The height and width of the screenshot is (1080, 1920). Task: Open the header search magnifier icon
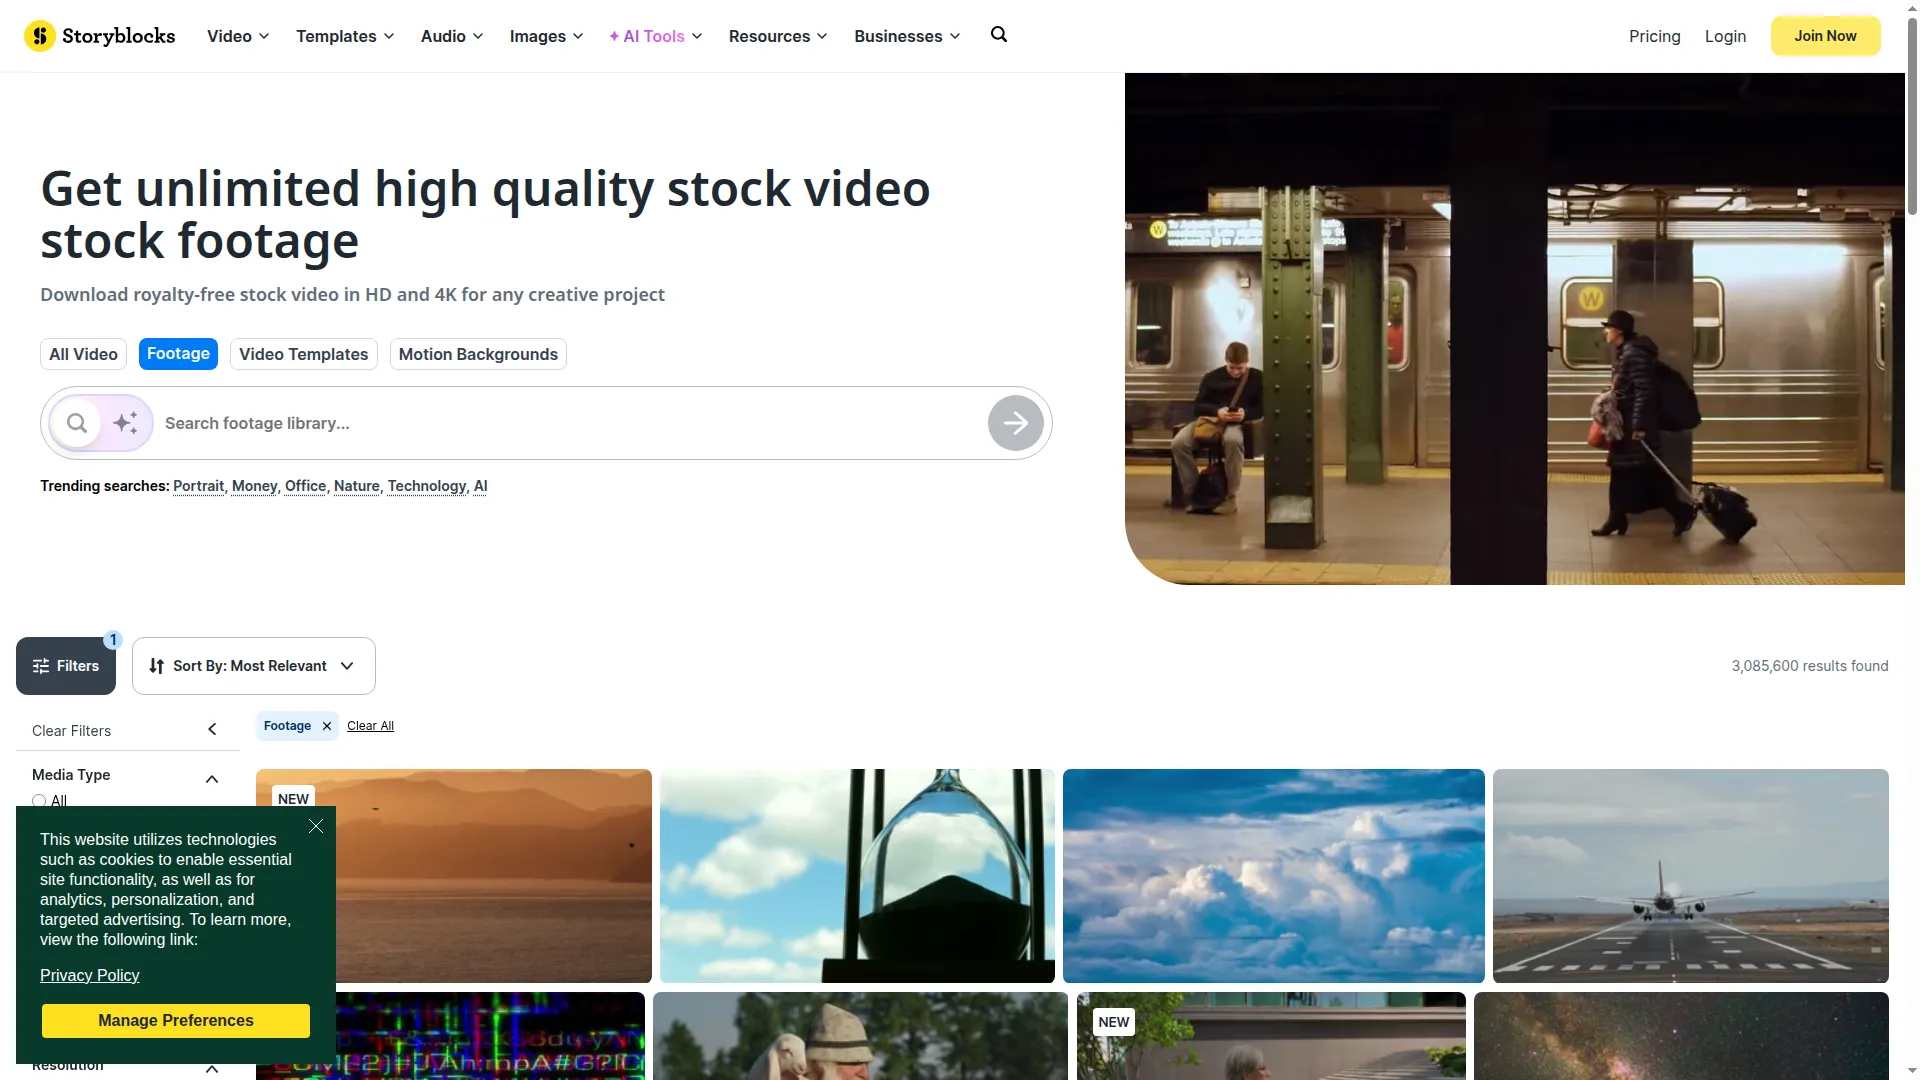point(999,35)
